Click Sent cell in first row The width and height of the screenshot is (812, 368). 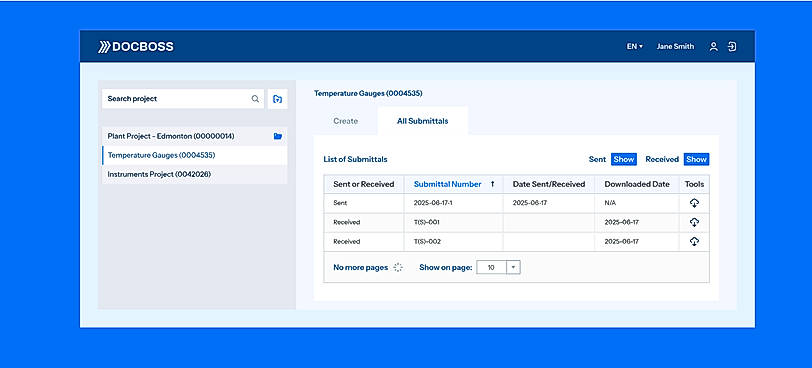click(340, 203)
